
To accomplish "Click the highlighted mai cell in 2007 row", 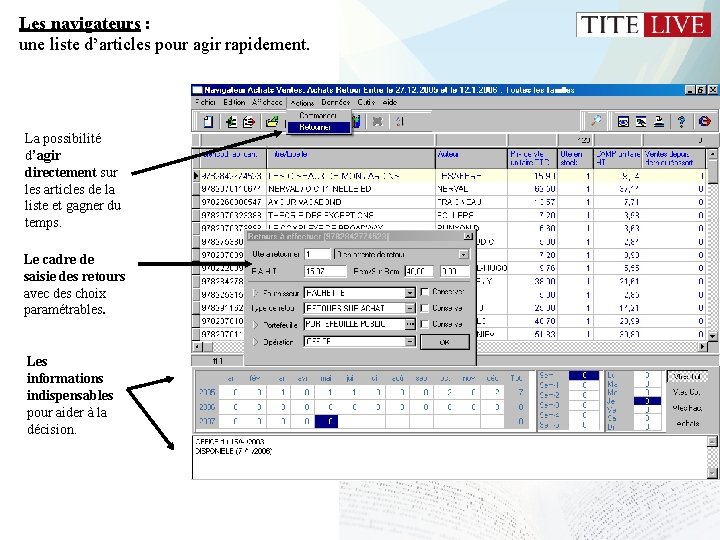I will (326, 421).
